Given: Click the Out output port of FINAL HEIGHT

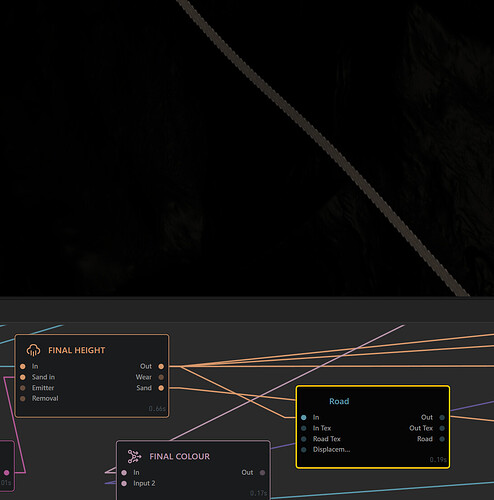Looking at the screenshot, I should tap(161, 366).
